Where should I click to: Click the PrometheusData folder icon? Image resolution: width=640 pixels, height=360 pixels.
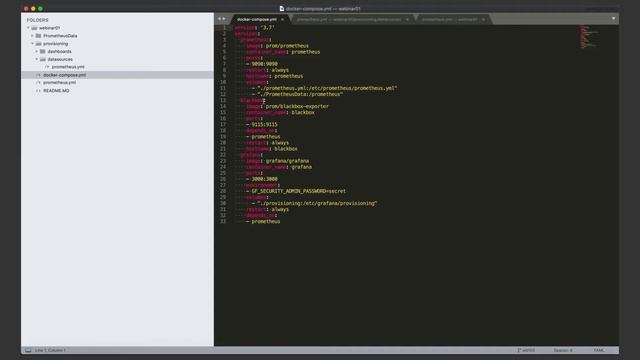[38, 36]
